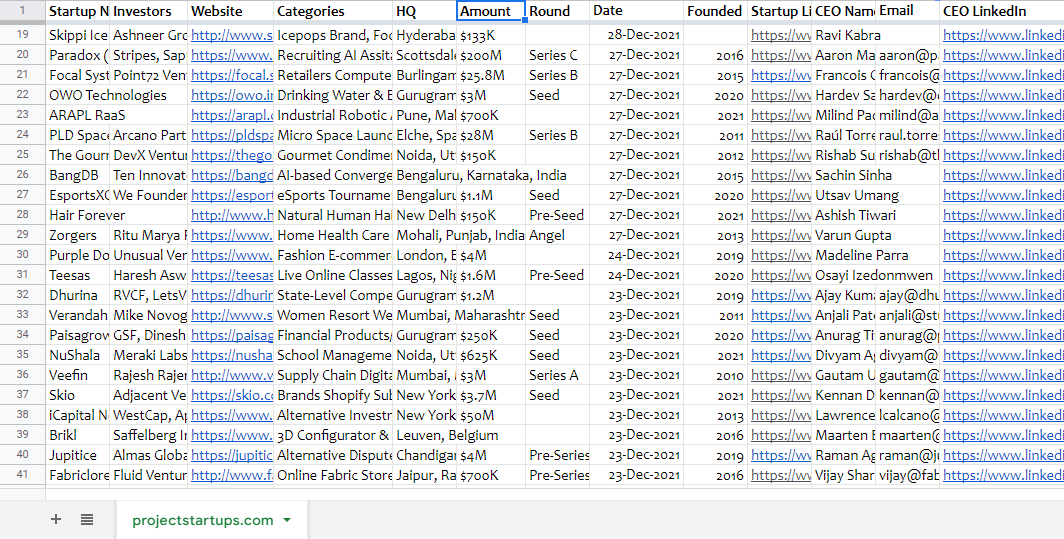This screenshot has height=539, width=1064.
Task: Select Founded 2016 cell in Paradox row
Action: tap(715, 55)
